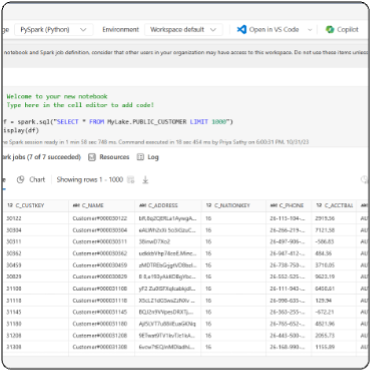The image size is (372, 372).
Task: Click the C_NAME column header
Action: 102,205
